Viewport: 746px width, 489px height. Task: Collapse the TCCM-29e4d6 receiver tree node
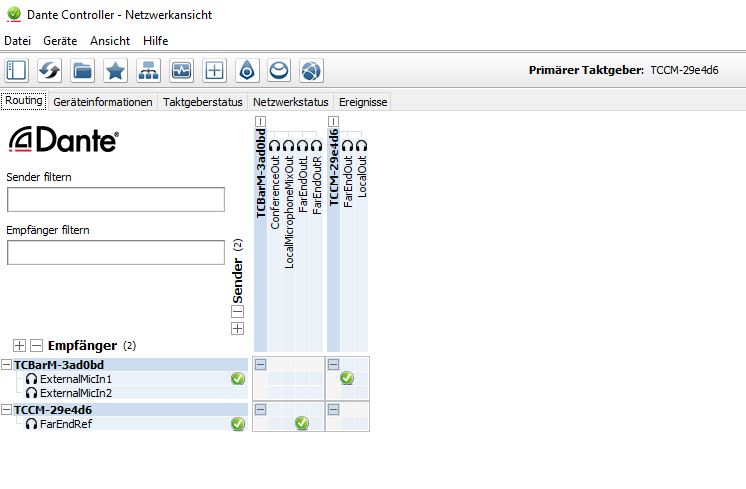[x=7, y=410]
